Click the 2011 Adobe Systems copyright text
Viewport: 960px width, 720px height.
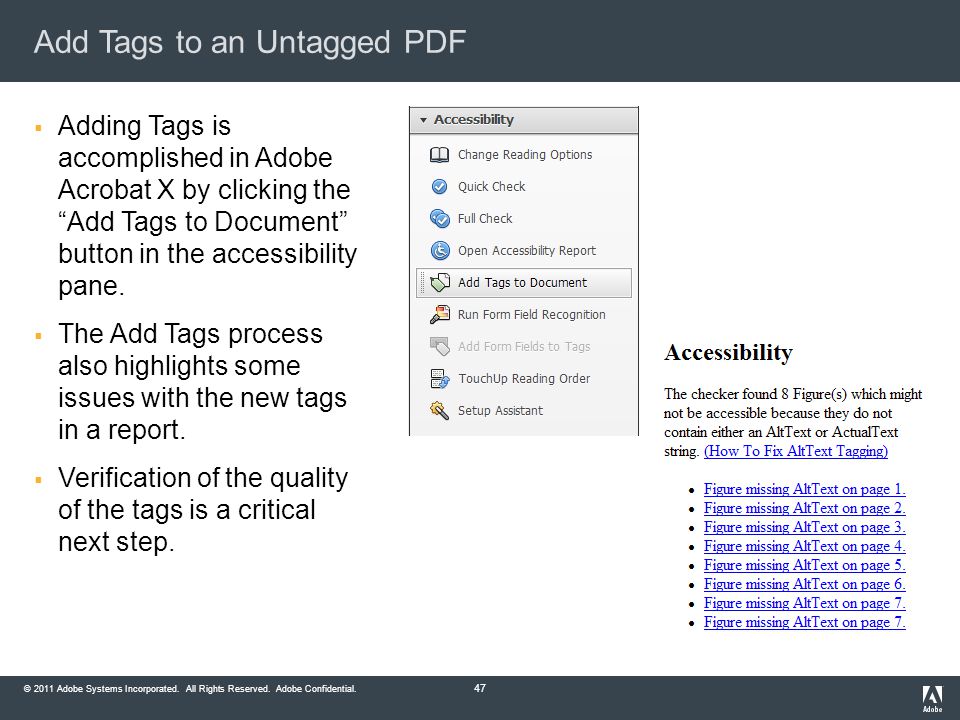[x=190, y=689]
